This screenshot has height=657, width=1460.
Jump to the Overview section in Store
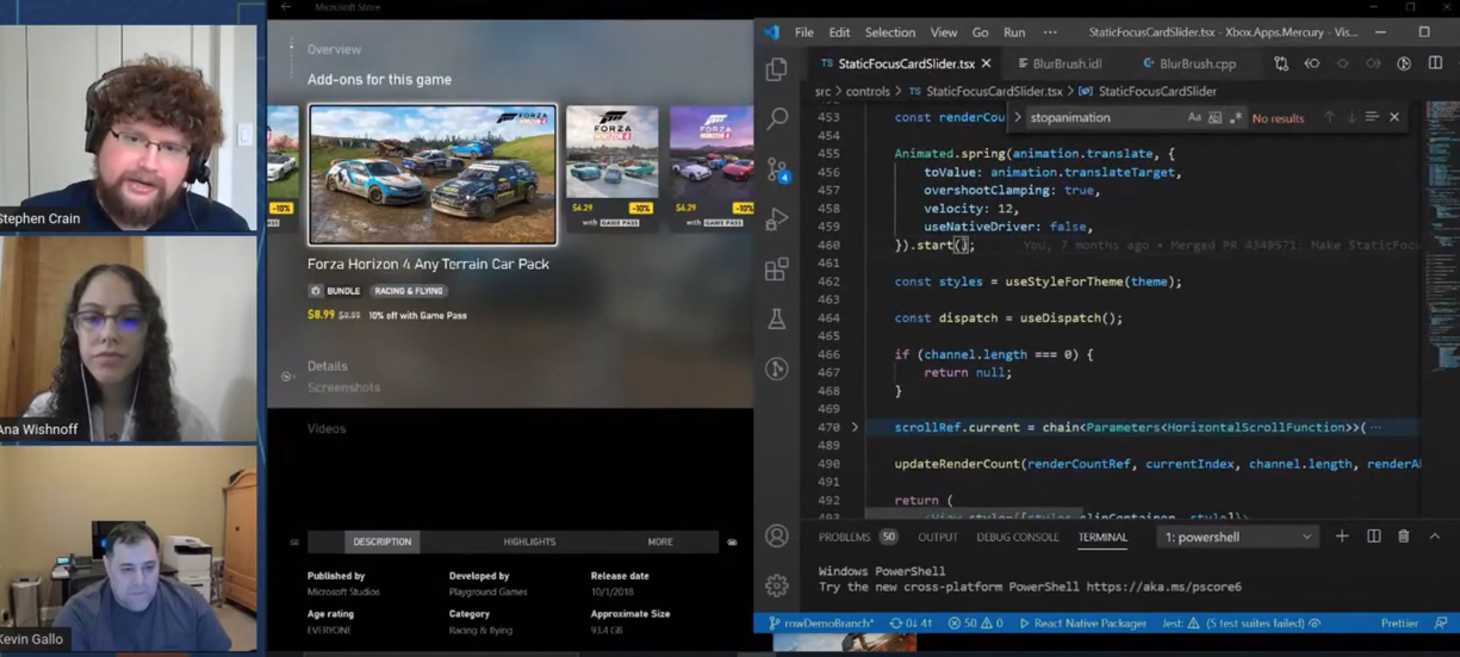click(x=334, y=49)
